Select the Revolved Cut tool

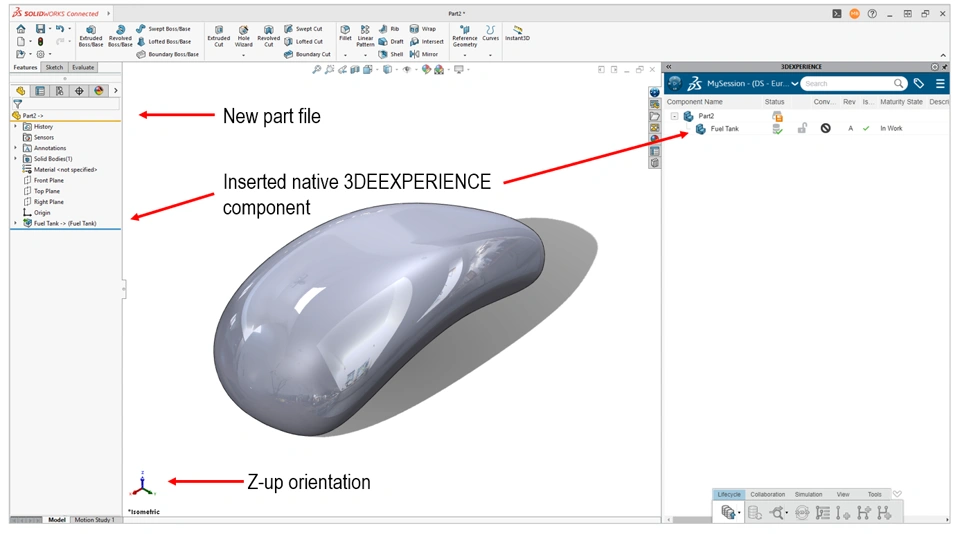tap(268, 36)
